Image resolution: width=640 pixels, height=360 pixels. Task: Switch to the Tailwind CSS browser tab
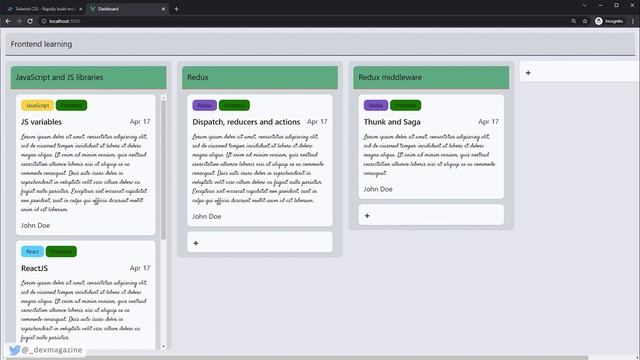pos(45,9)
